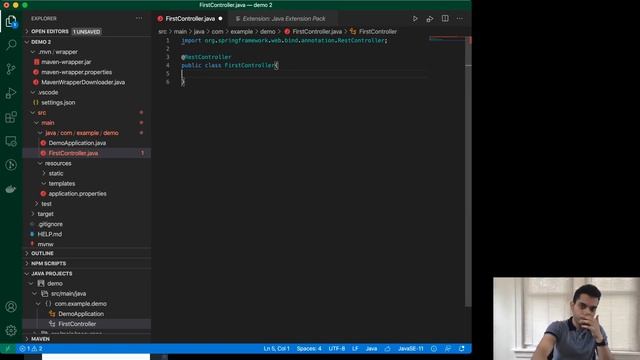Screen dimensions: 640x360
Task: Change language mode via Java status item
Action: pyautogui.click(x=371, y=349)
